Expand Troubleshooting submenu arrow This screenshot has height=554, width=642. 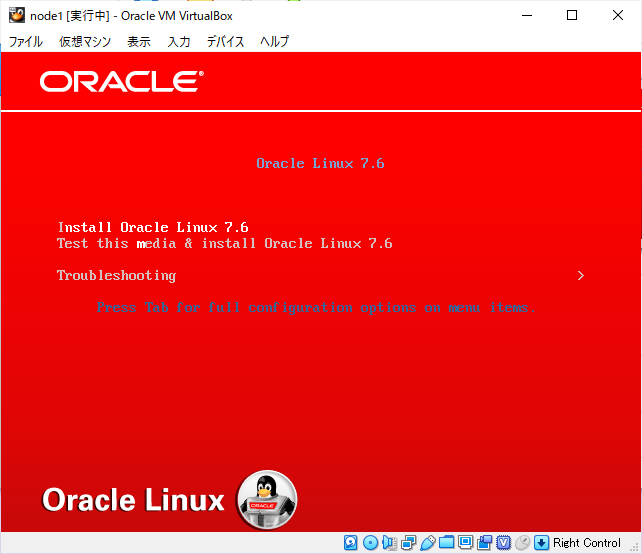click(581, 276)
